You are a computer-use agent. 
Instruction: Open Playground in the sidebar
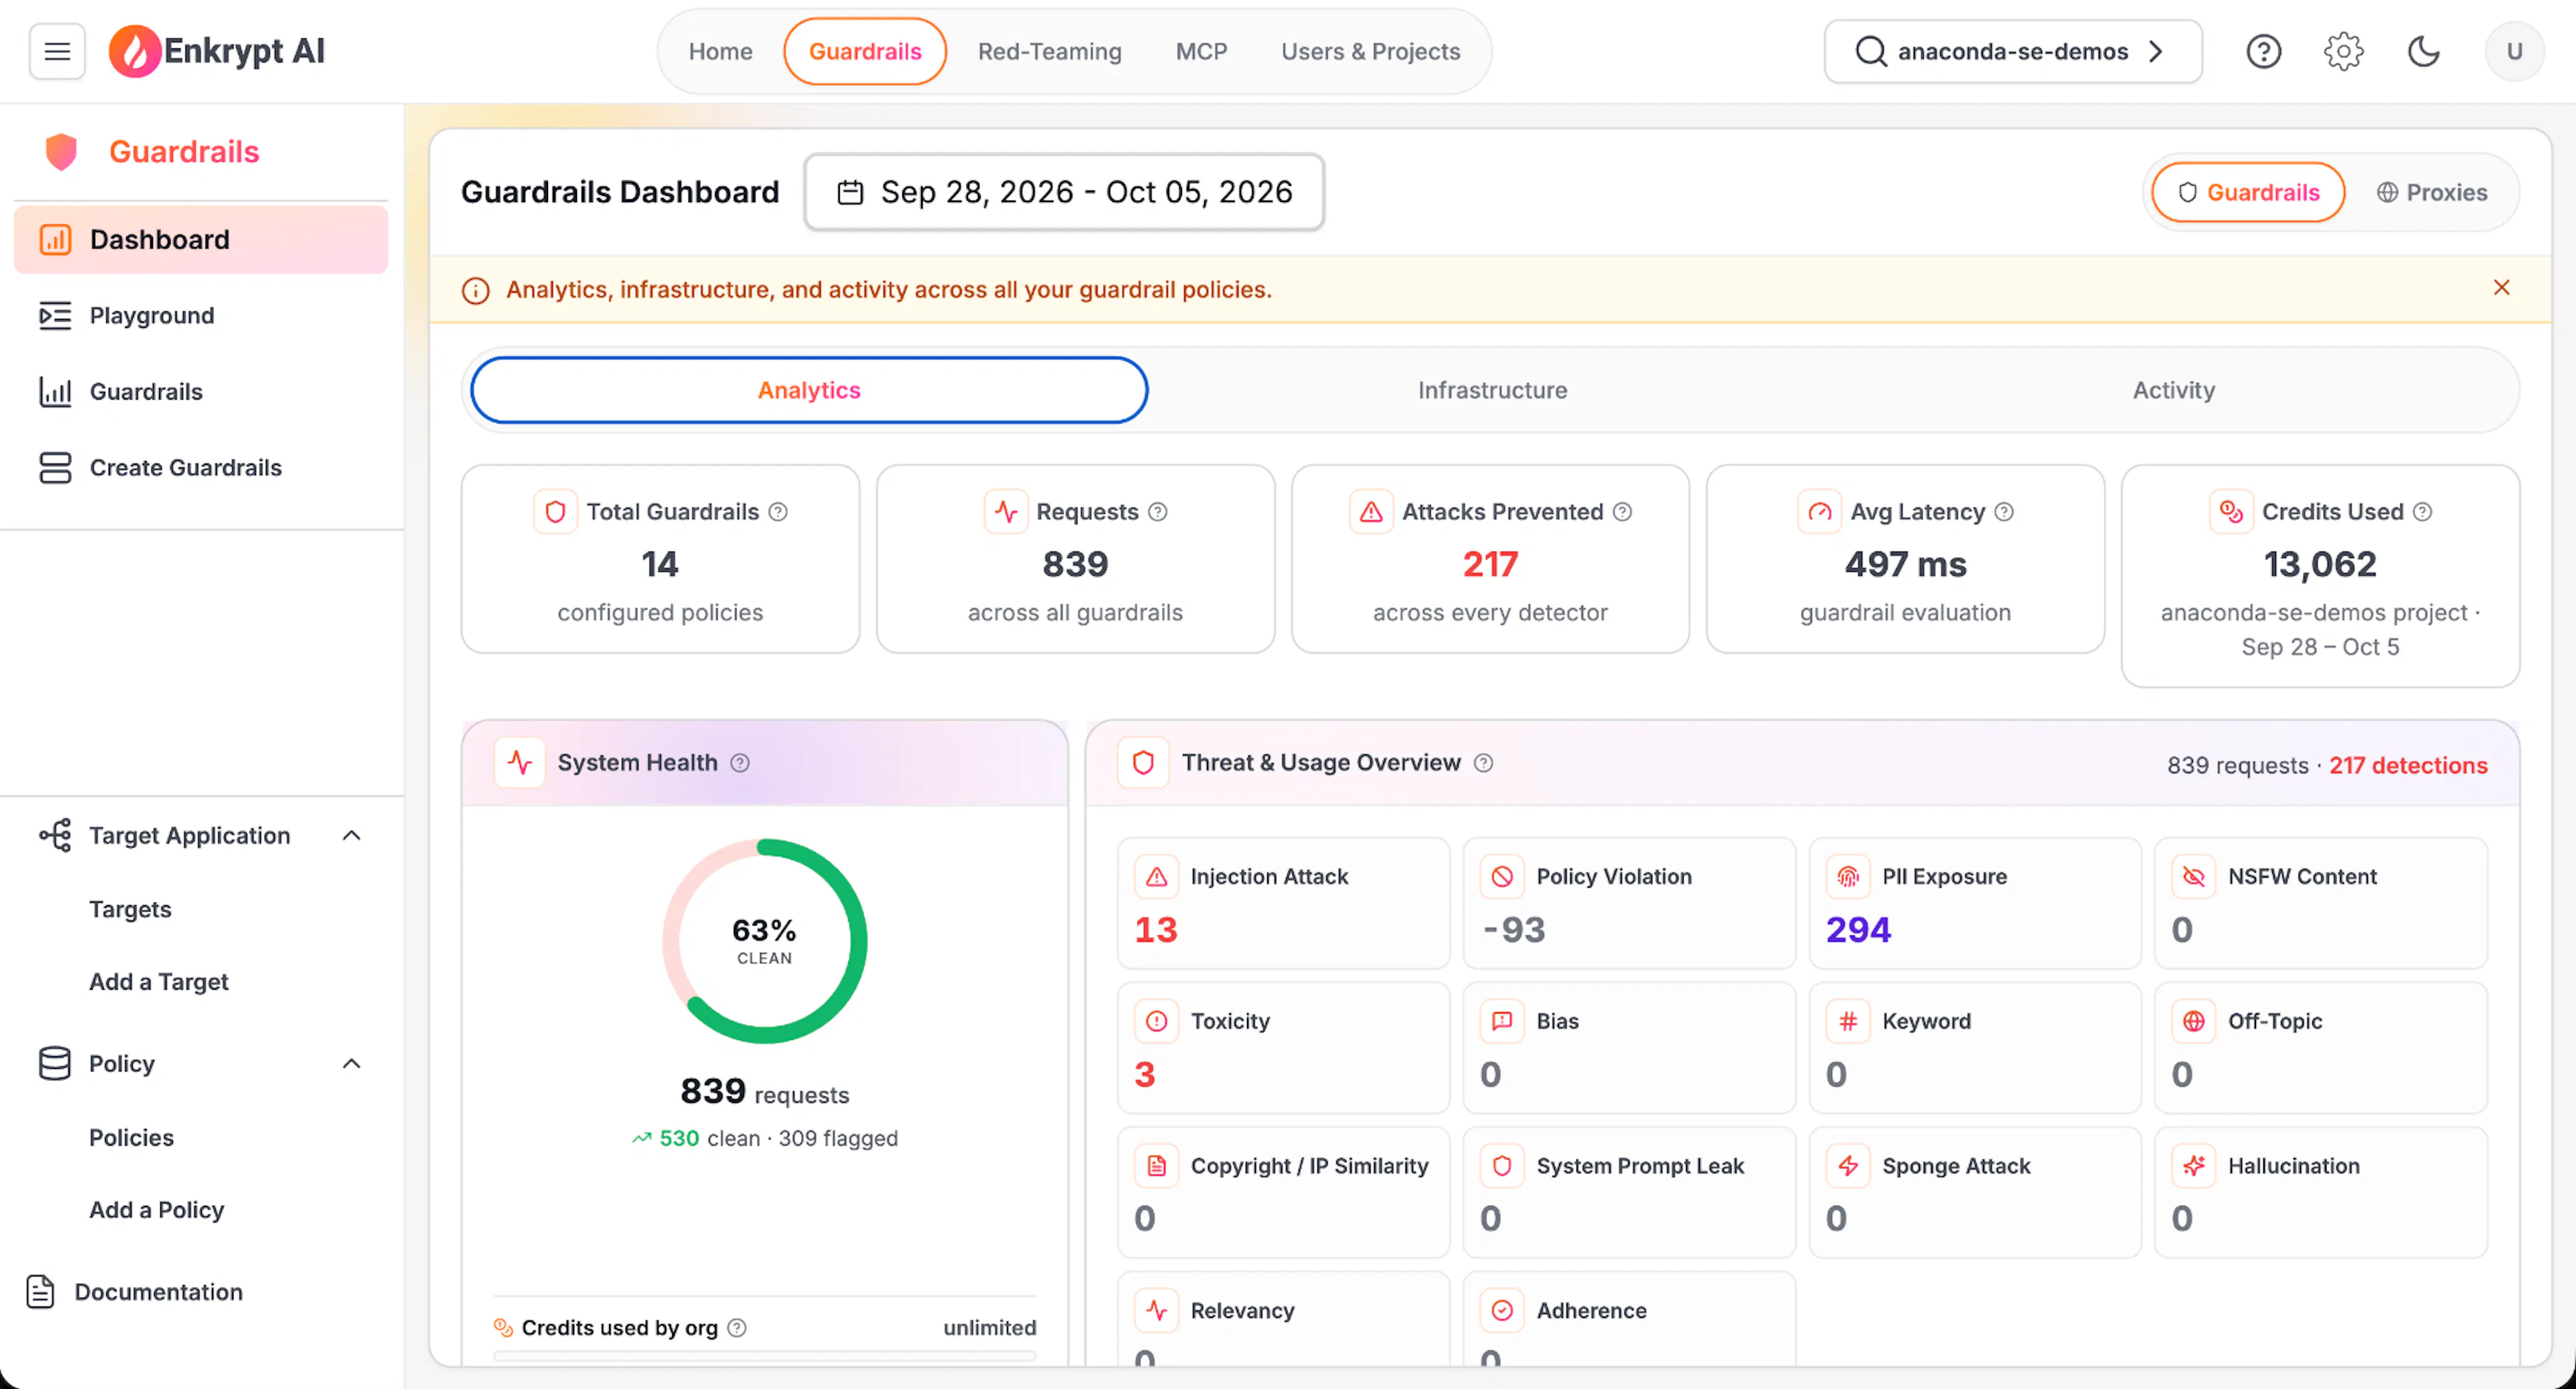pyautogui.click(x=202, y=316)
